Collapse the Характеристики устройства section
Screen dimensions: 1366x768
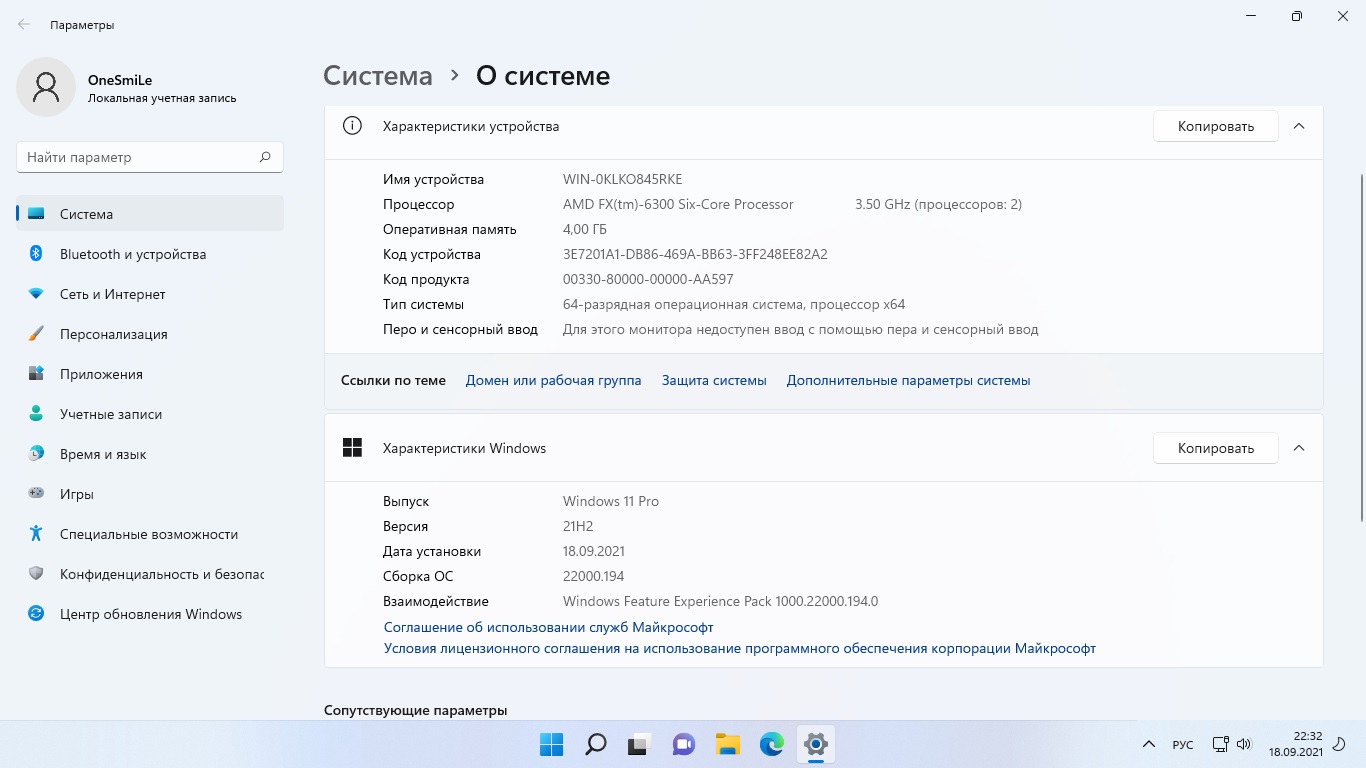coord(1299,126)
